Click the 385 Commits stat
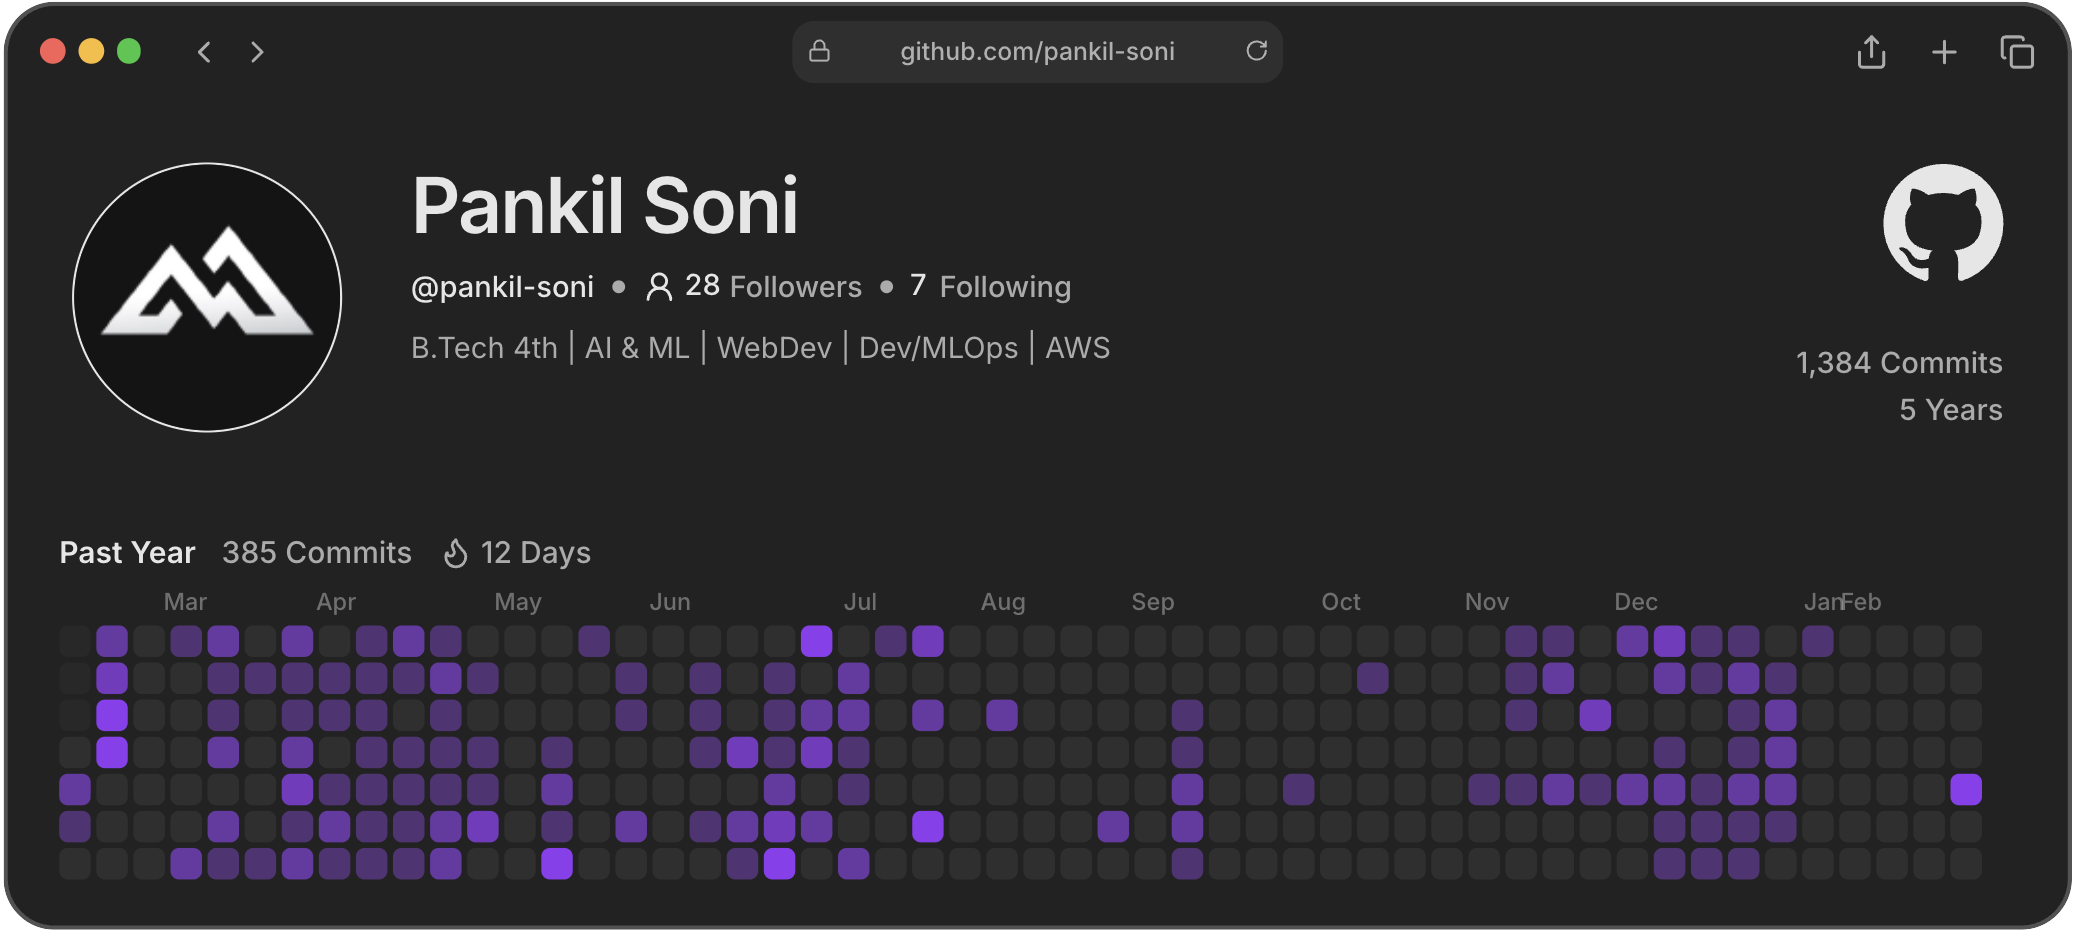2074x936 pixels. (316, 552)
